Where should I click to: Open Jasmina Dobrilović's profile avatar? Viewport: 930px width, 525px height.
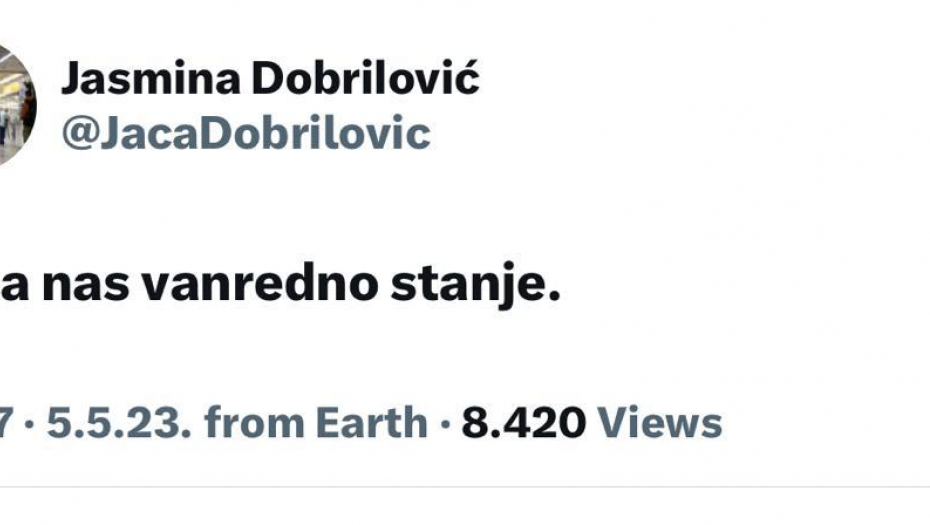click(x=15, y=105)
